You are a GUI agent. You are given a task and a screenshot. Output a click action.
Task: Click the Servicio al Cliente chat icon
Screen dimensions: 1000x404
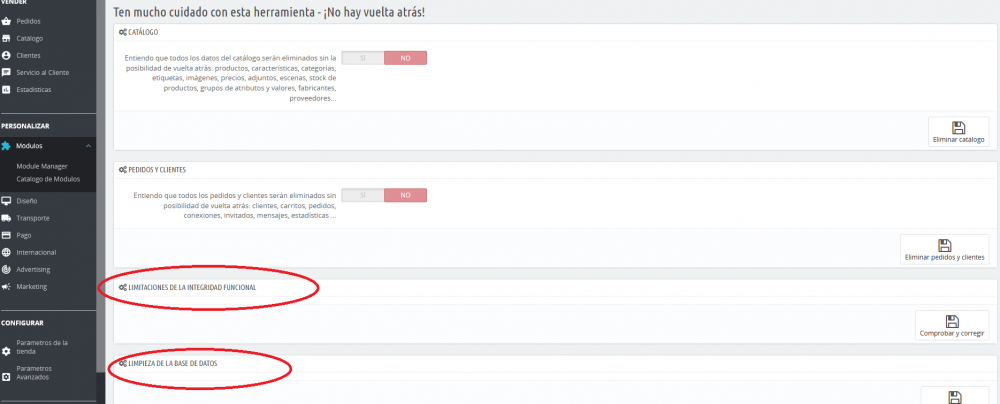pyautogui.click(x=6, y=73)
